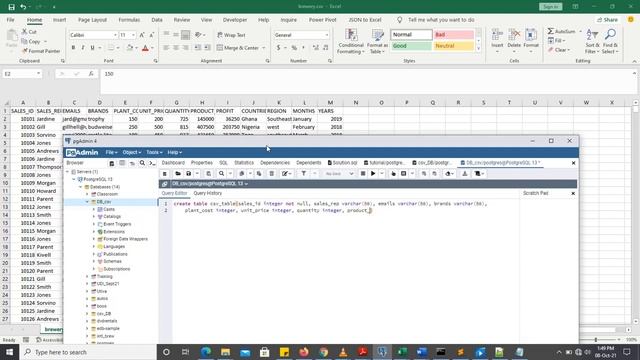This screenshot has width=640, height=360.
Task: Switch to the Dashboard tab in pgAdmin
Action: (x=173, y=163)
